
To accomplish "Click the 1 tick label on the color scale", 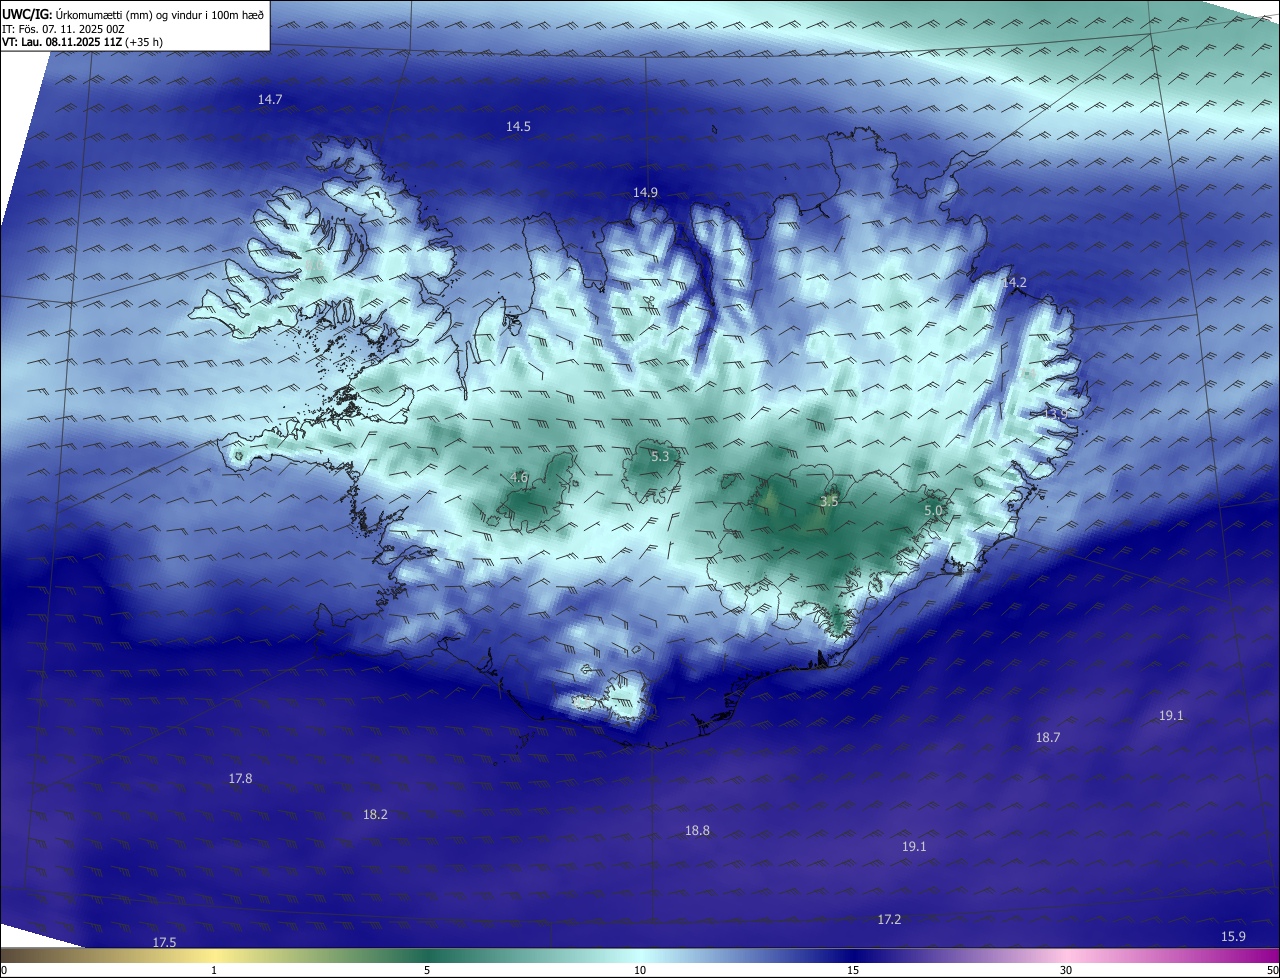I will 214,970.
